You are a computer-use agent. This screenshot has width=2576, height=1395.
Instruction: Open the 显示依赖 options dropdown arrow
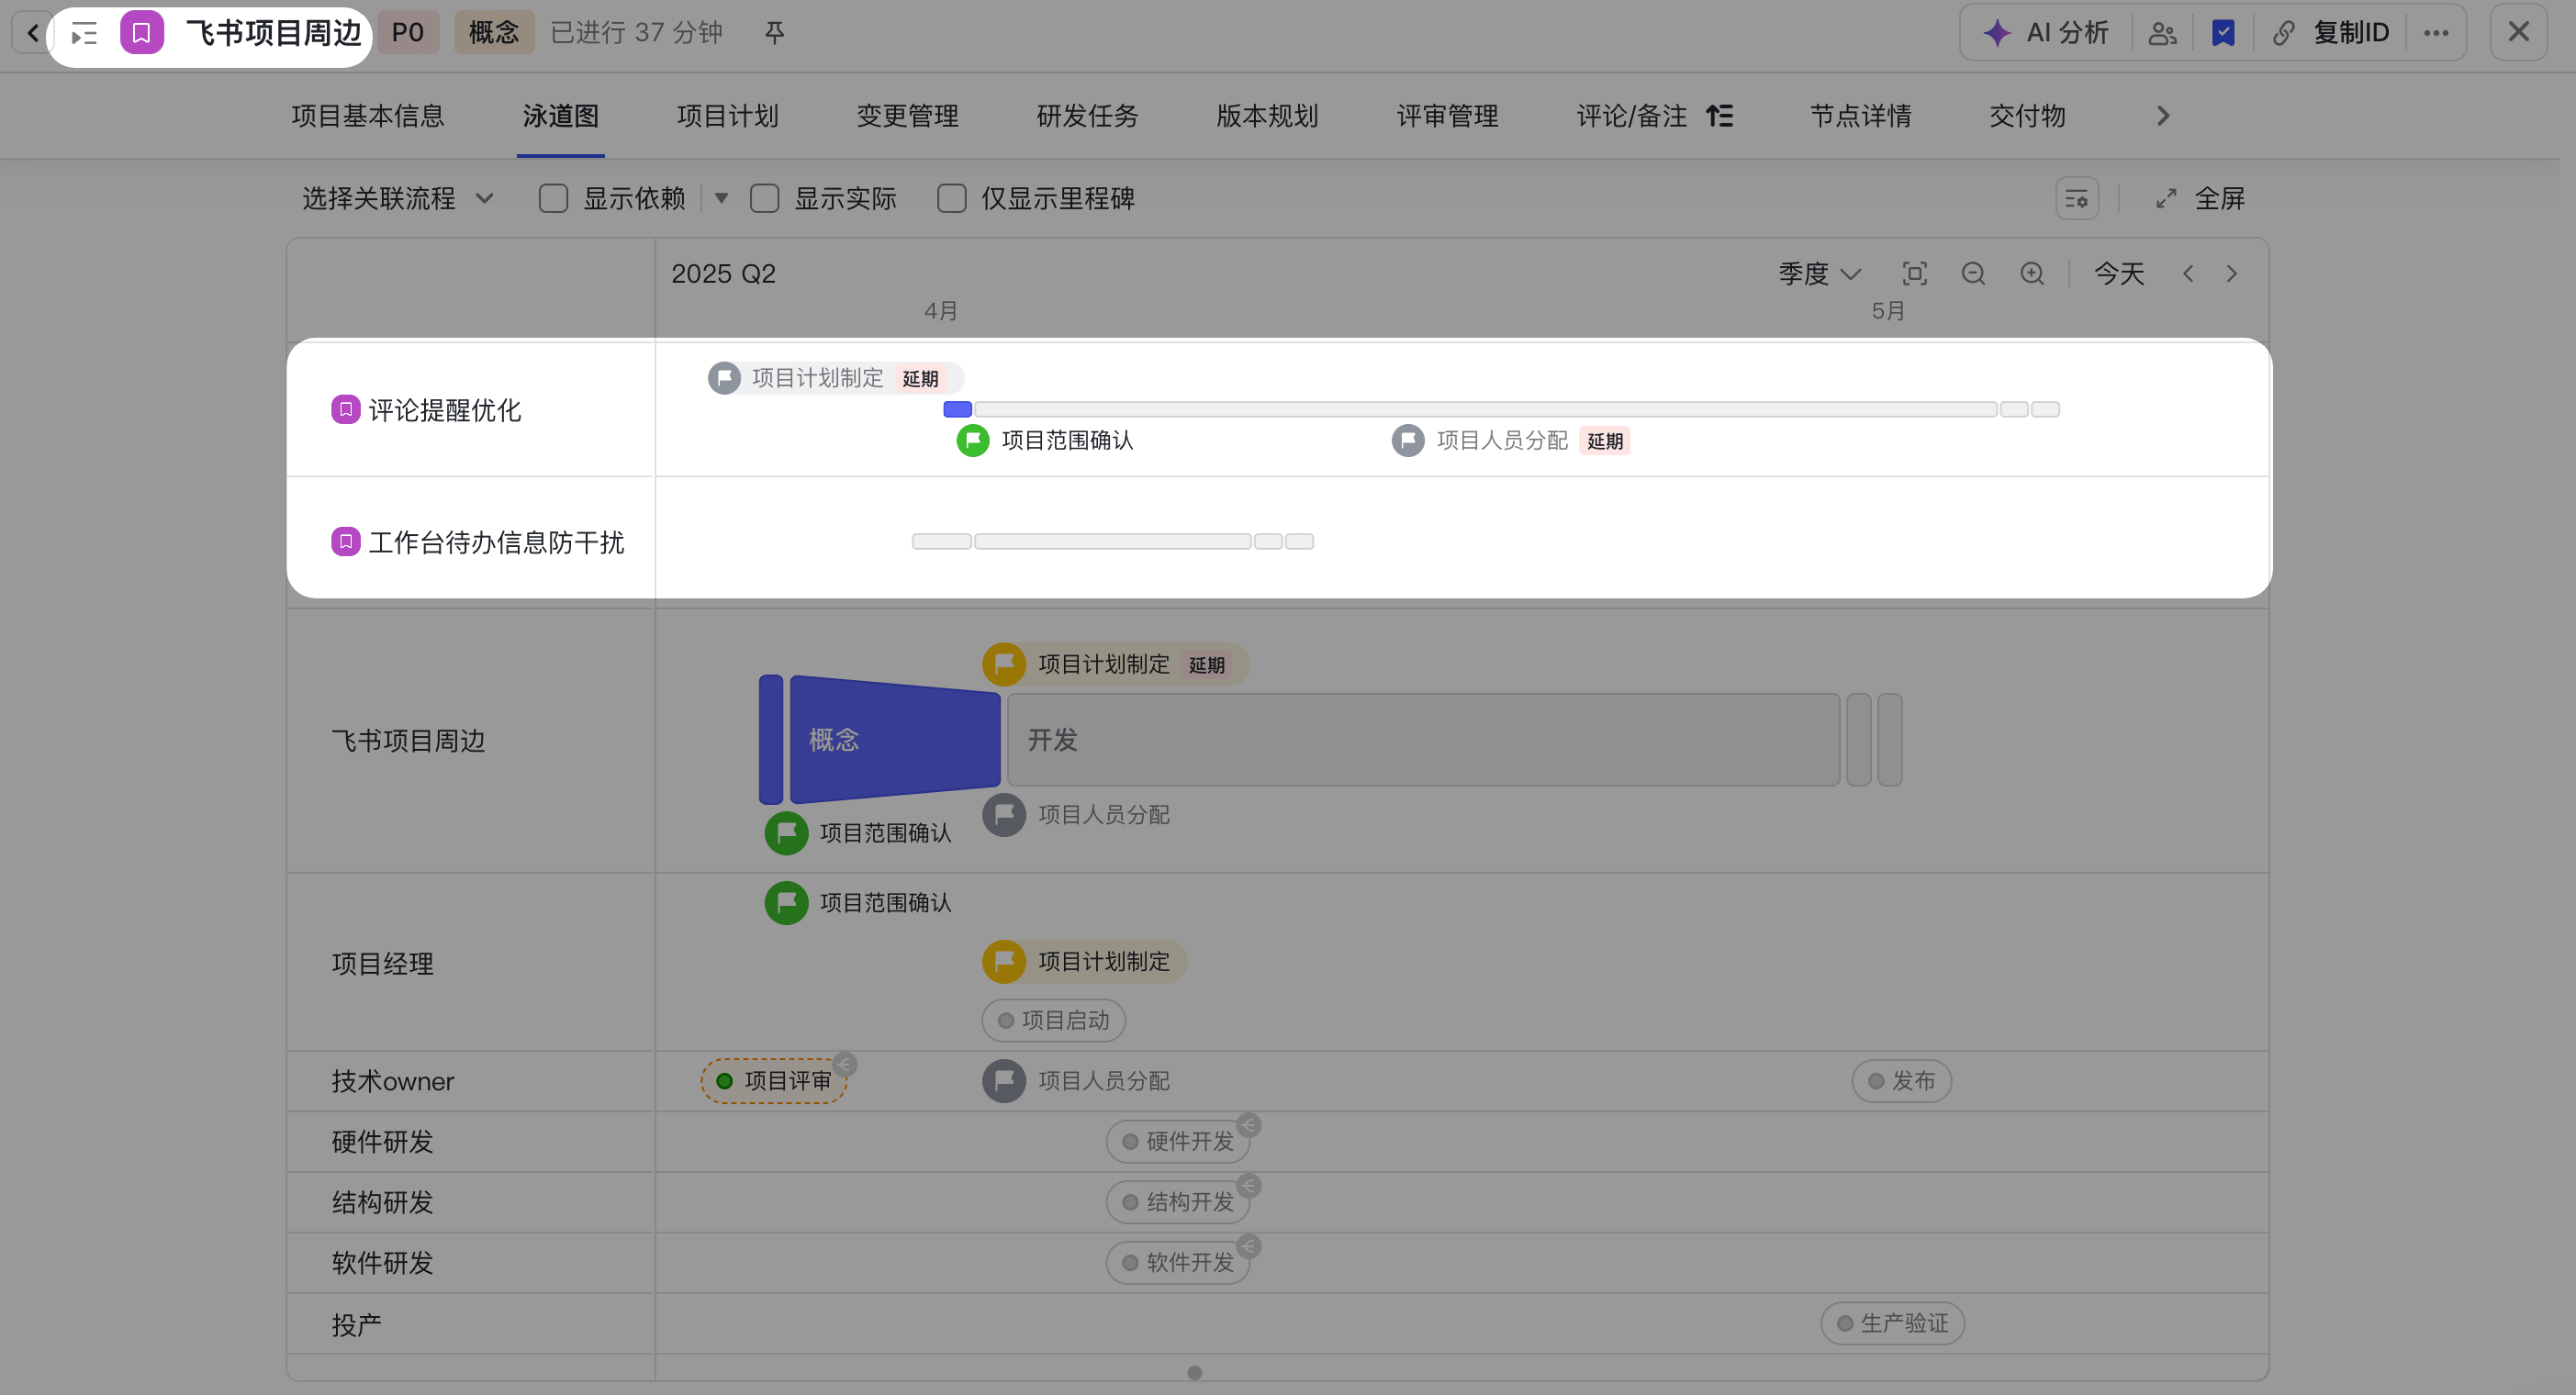tap(720, 198)
